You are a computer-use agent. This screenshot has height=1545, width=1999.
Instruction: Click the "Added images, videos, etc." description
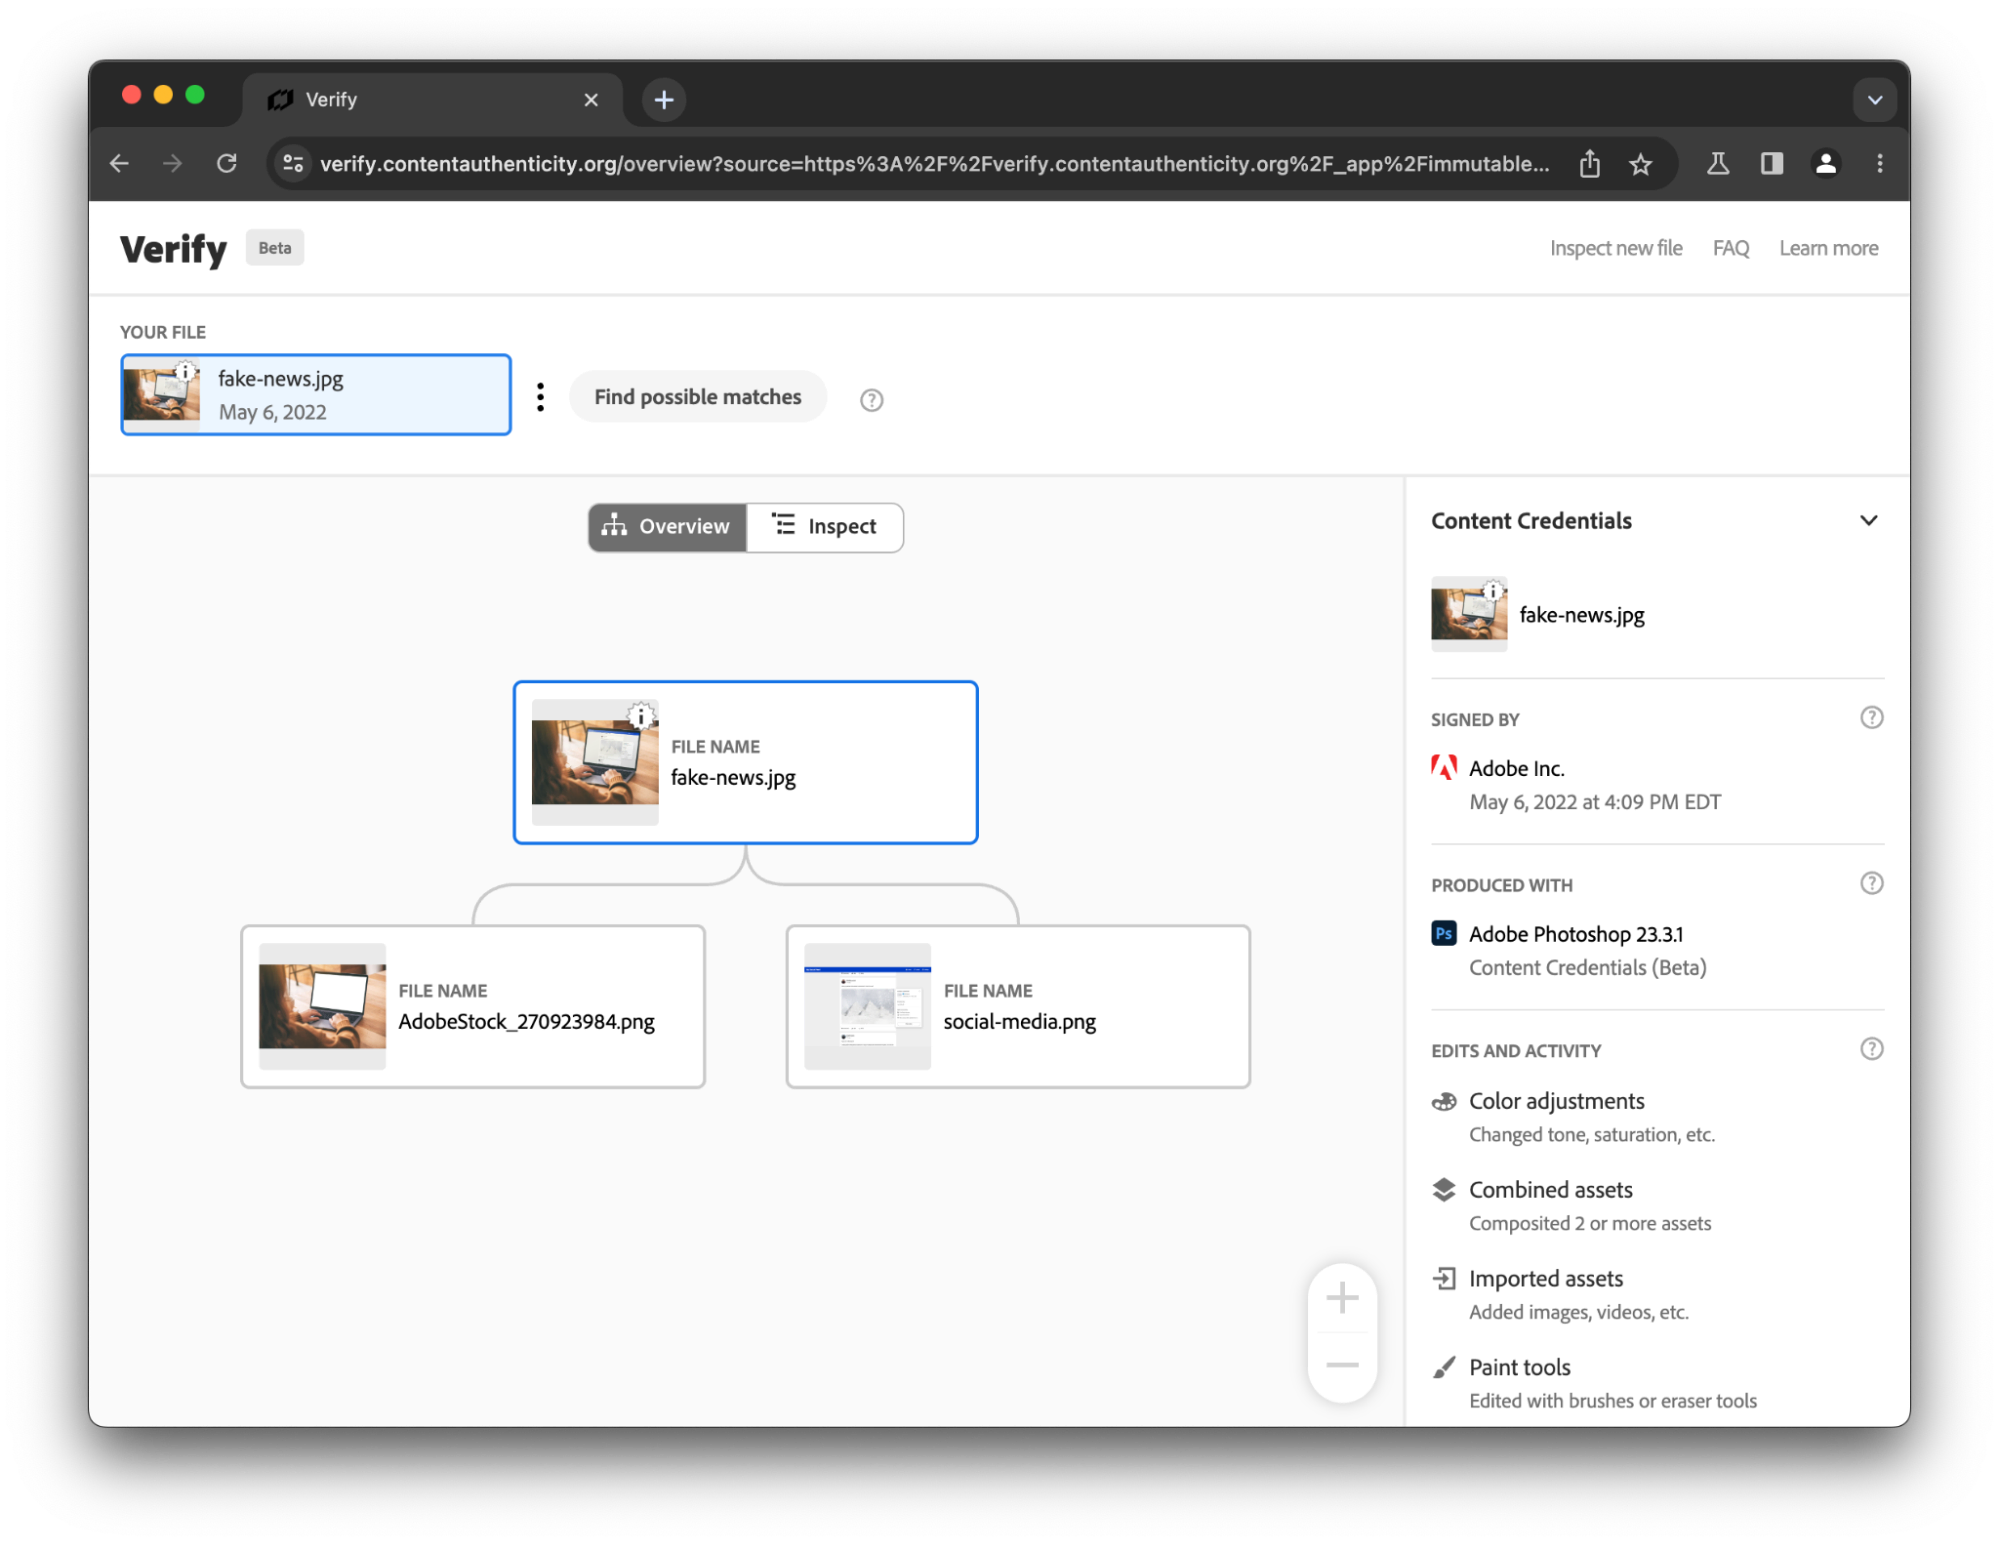[1578, 1312]
